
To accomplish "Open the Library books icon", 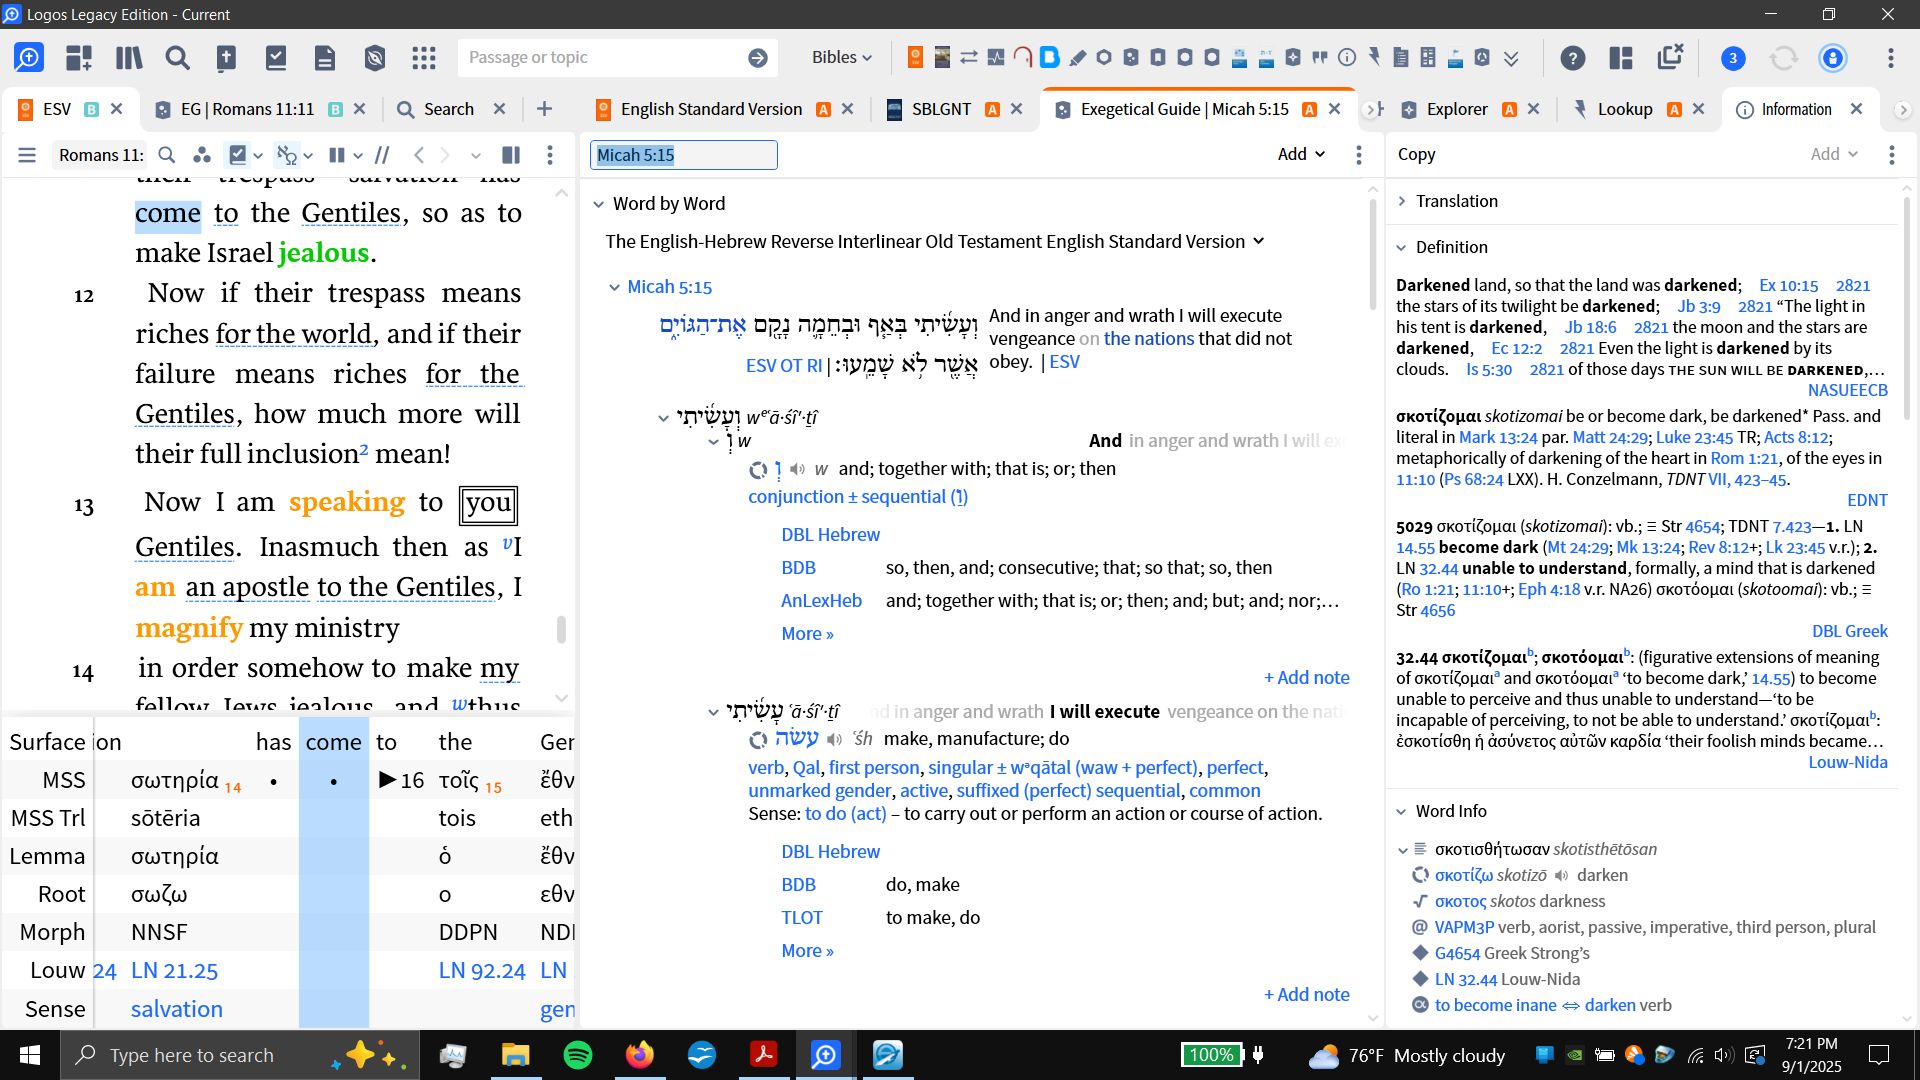I will (x=129, y=58).
